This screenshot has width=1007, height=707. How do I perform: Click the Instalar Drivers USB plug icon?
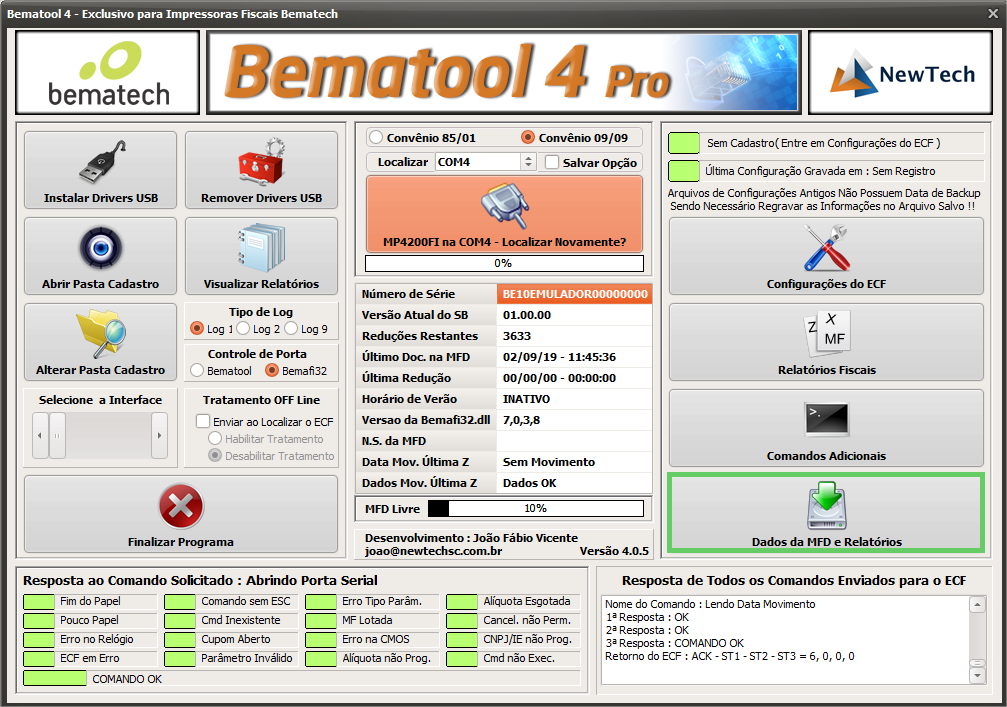102,162
